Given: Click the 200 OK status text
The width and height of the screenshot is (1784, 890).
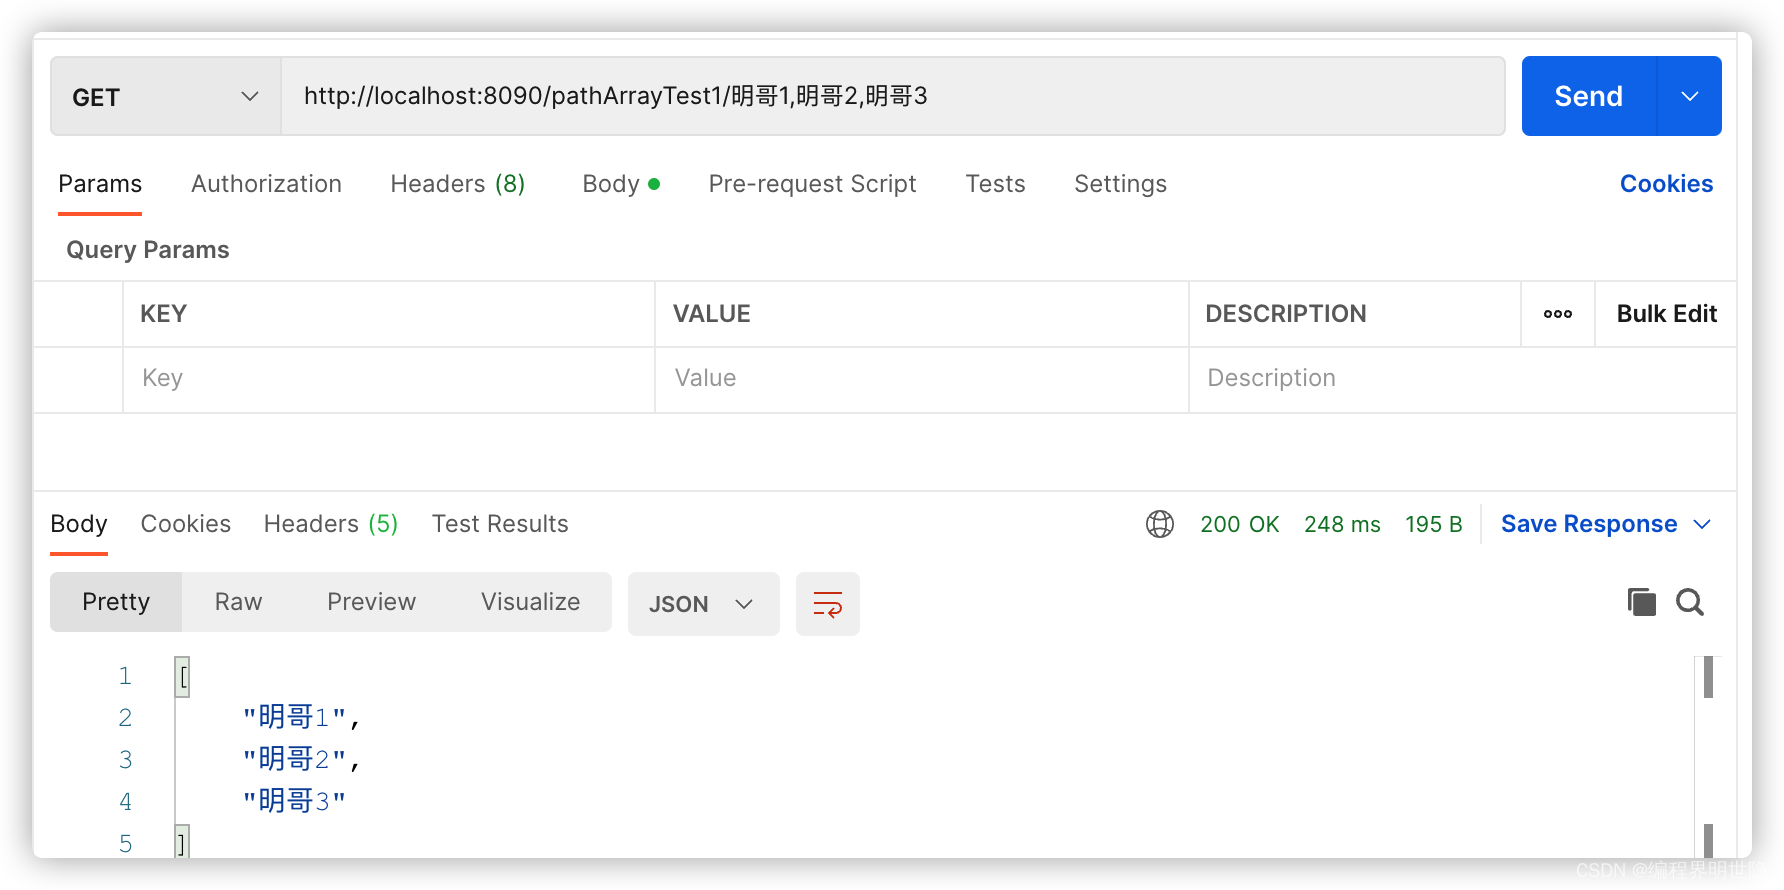Looking at the screenshot, I should pos(1239,524).
